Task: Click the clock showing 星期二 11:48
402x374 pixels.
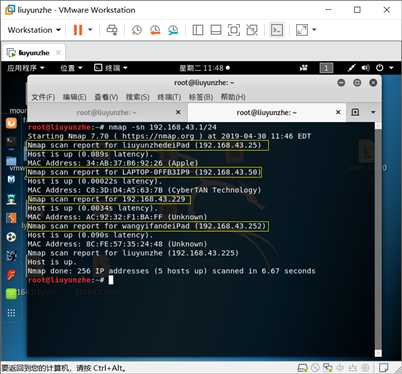Action: [x=204, y=68]
